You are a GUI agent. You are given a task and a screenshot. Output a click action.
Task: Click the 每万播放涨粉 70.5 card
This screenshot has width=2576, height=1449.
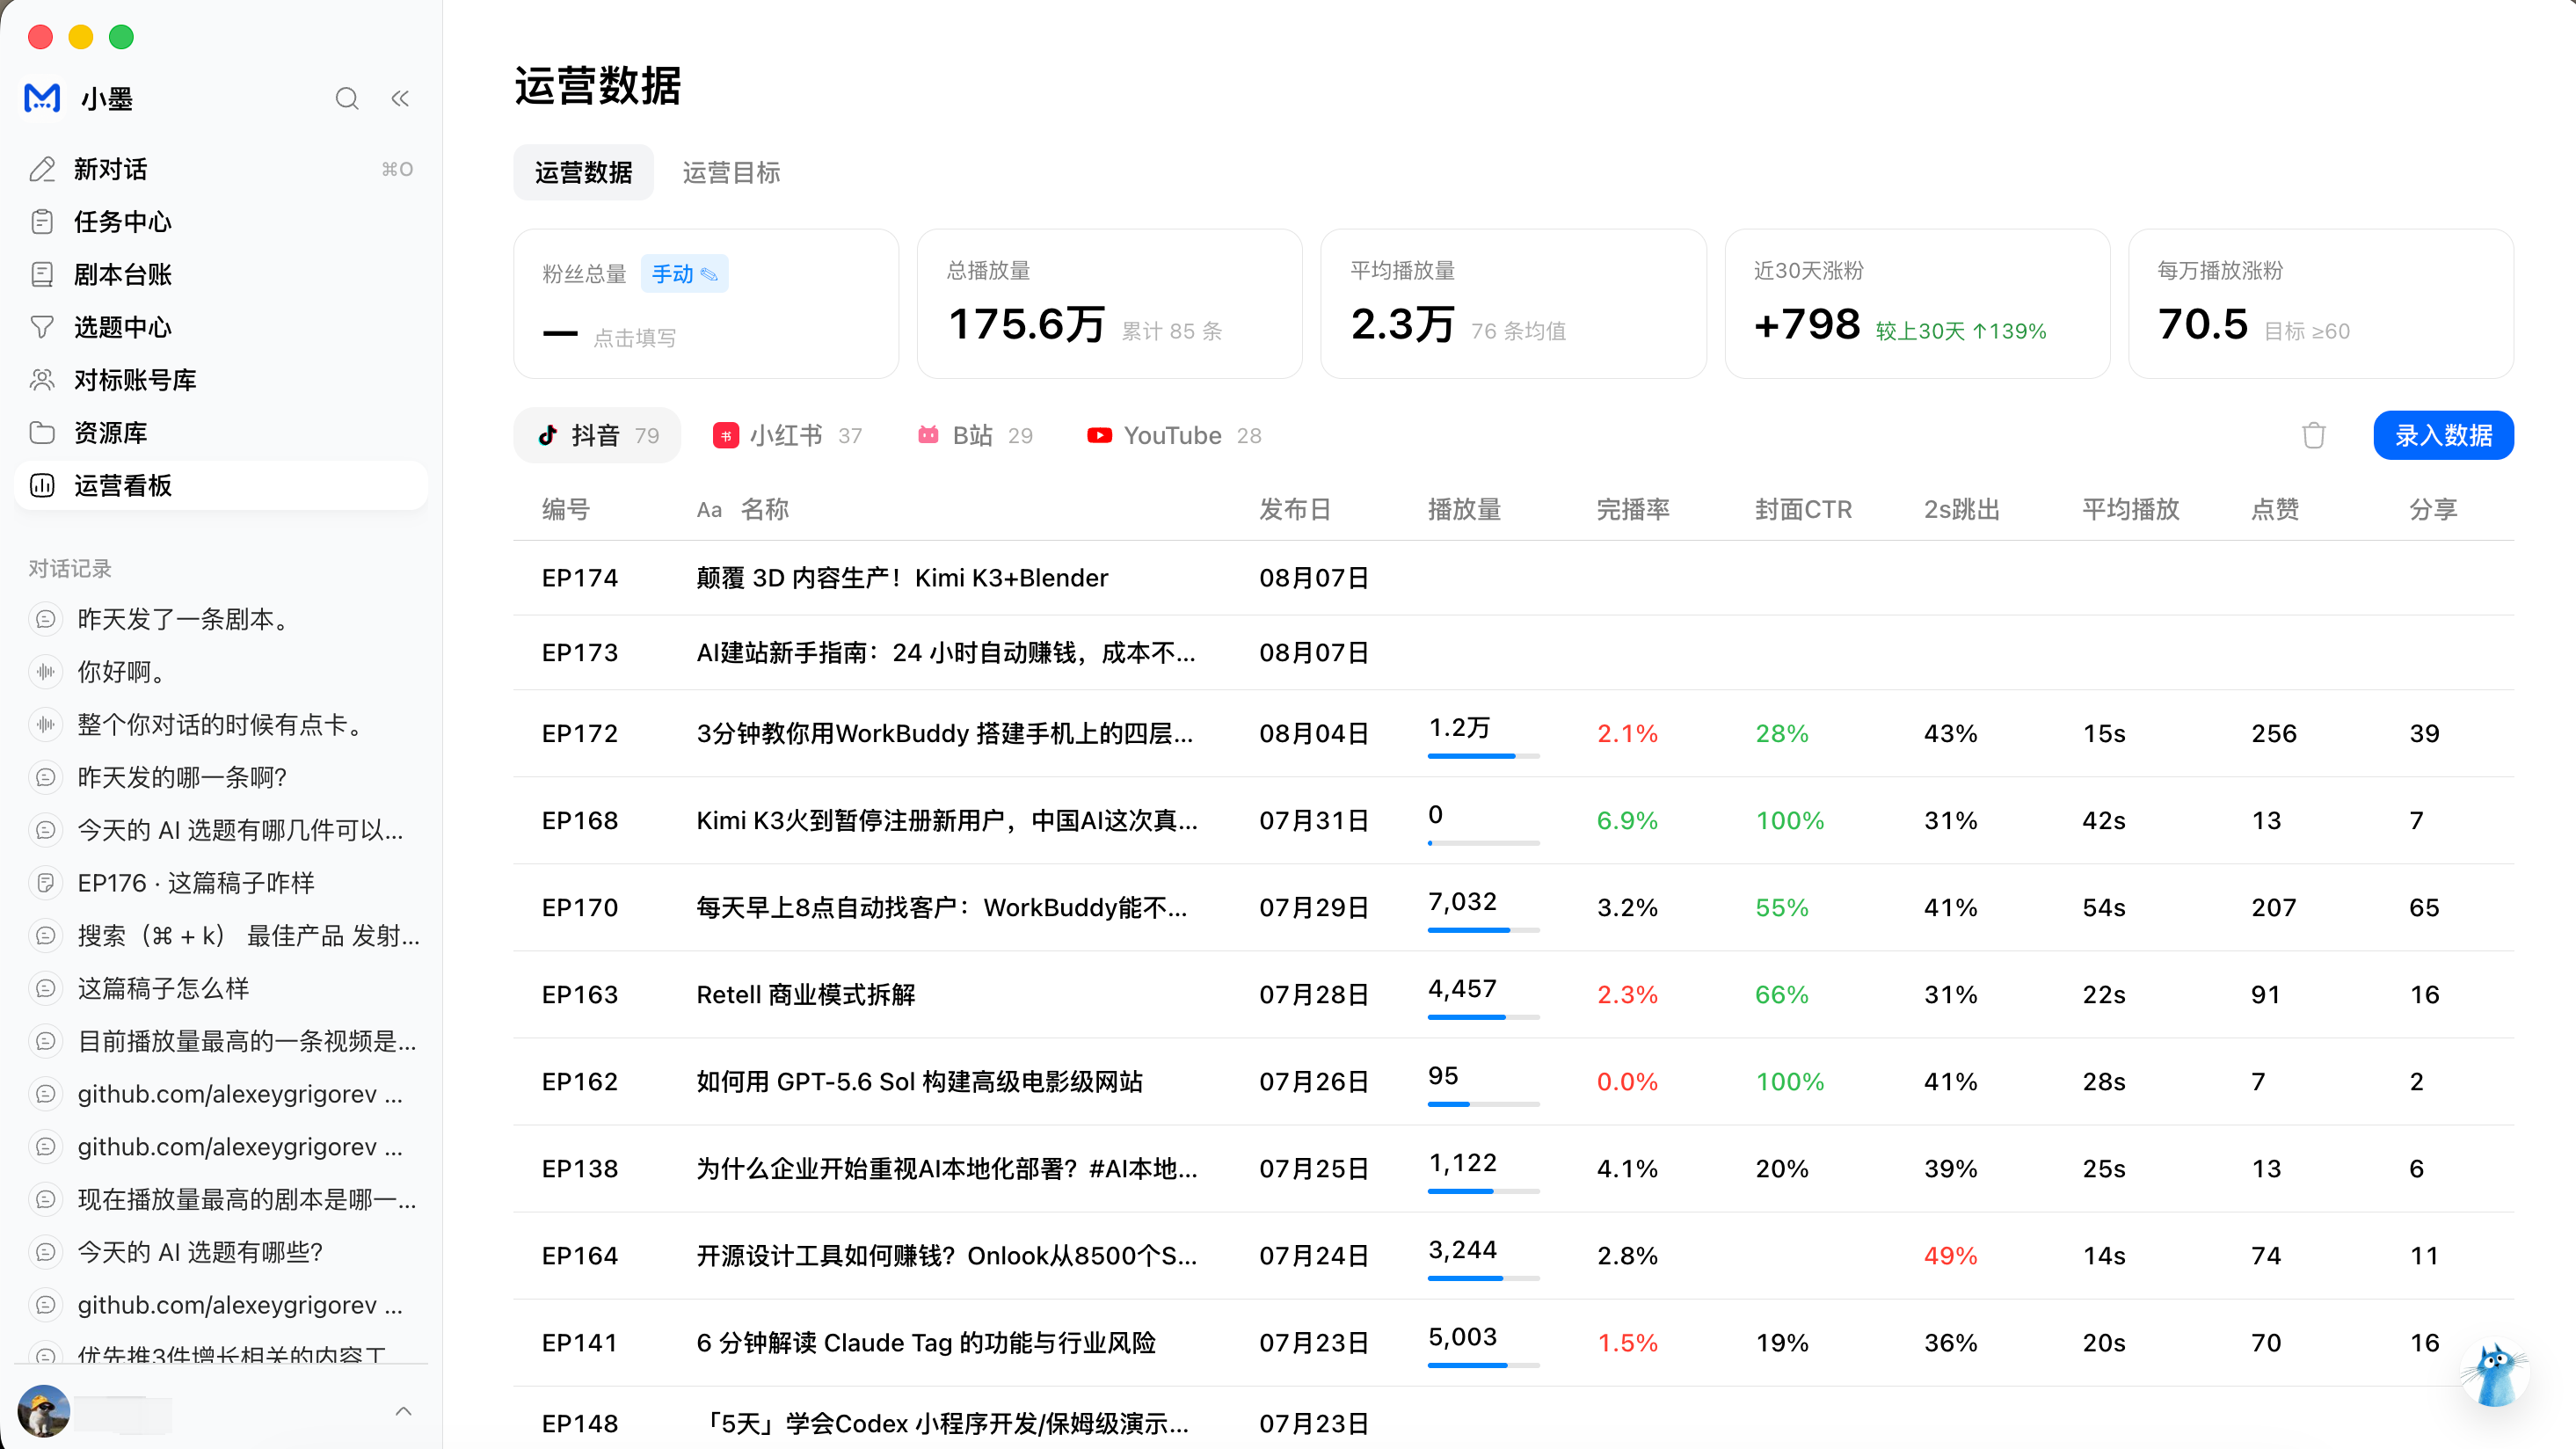click(2320, 303)
